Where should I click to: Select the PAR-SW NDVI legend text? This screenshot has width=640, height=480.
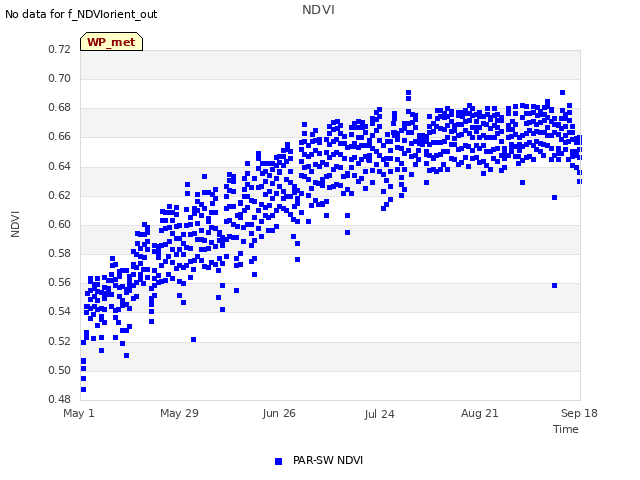click(328, 460)
